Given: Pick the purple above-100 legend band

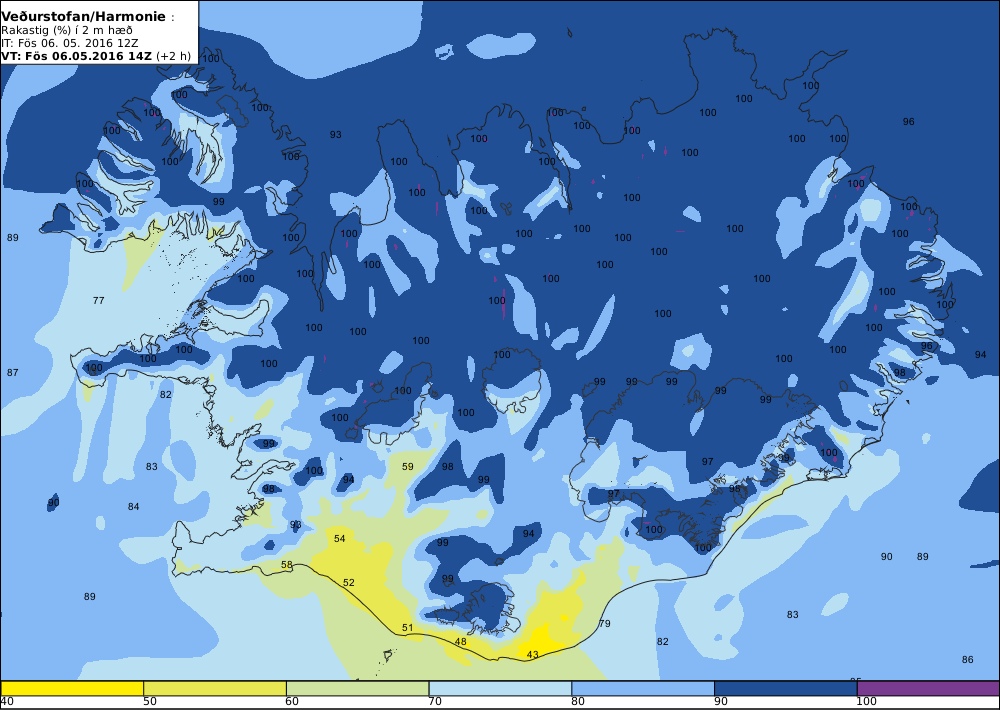Looking at the screenshot, I should (x=928, y=688).
